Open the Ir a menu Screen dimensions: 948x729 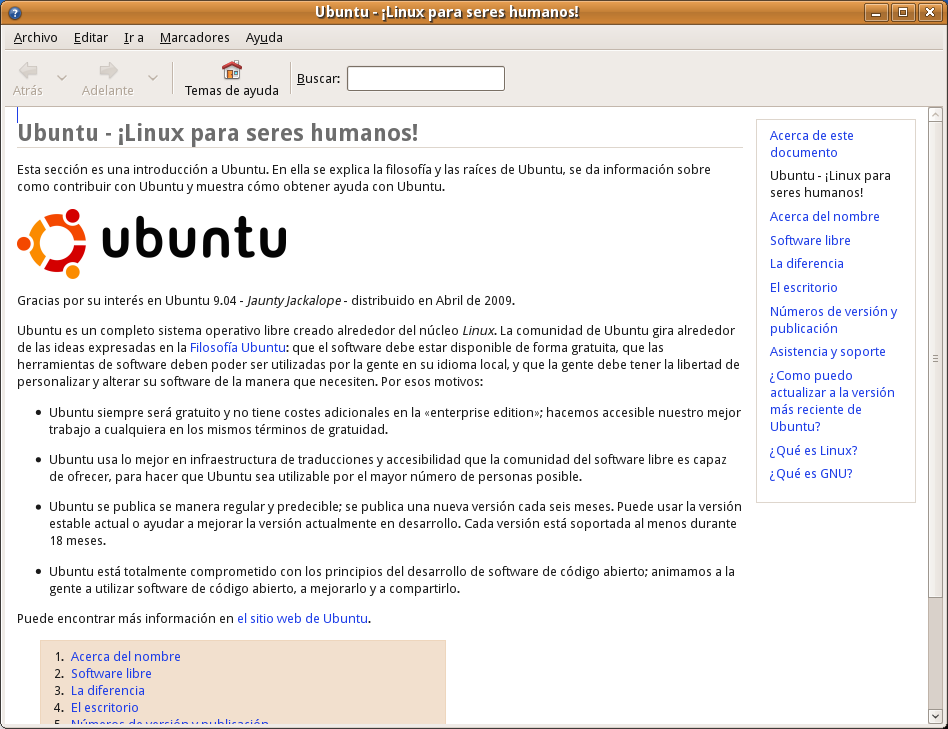[134, 37]
